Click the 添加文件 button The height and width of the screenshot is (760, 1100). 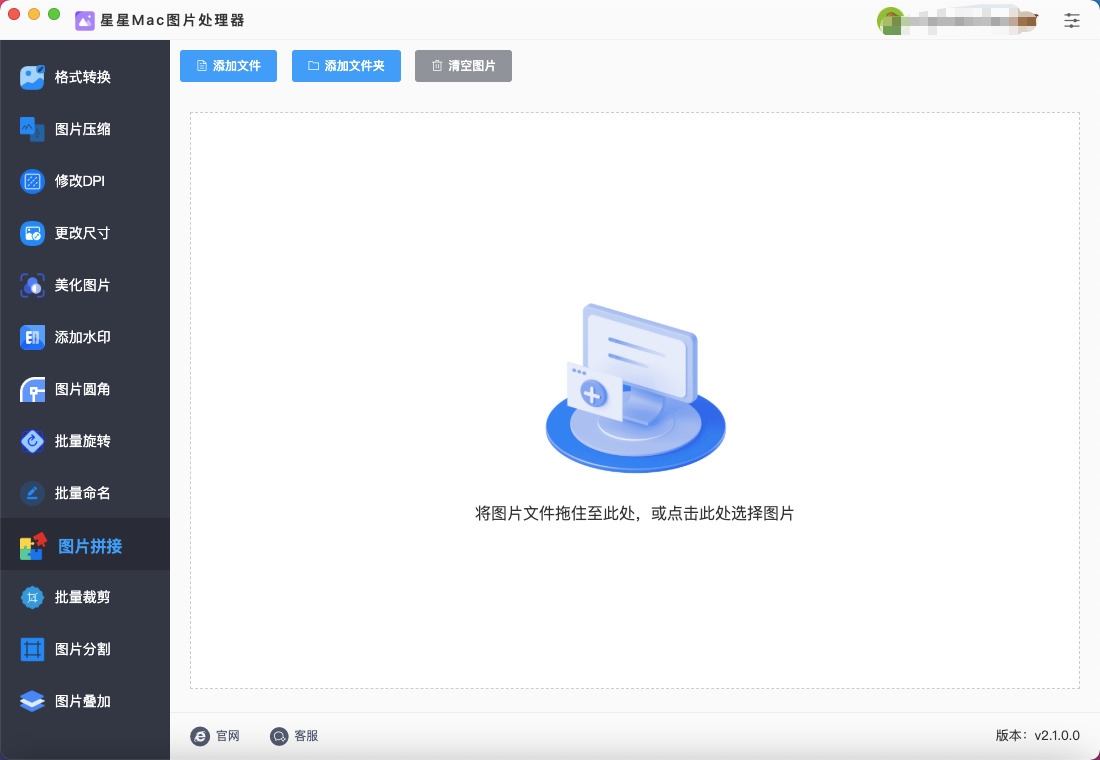pos(228,66)
